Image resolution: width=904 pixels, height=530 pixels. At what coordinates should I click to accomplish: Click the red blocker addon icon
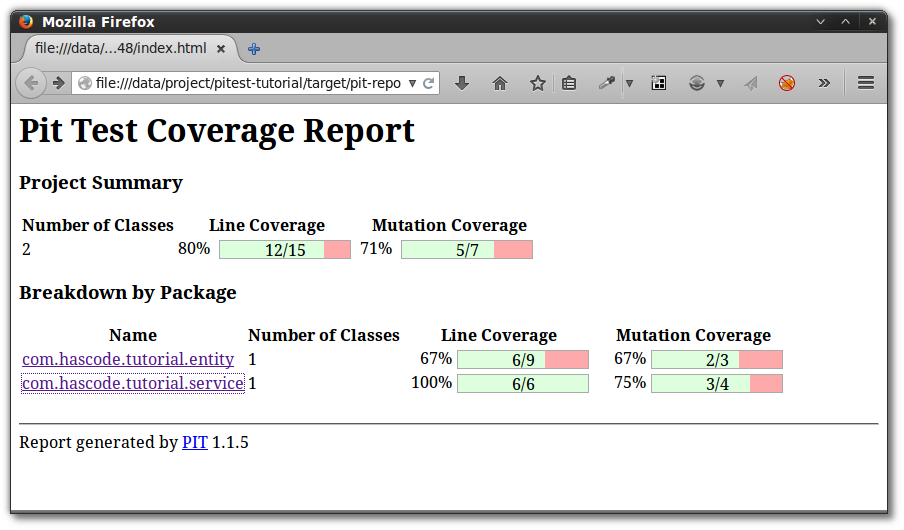click(786, 83)
